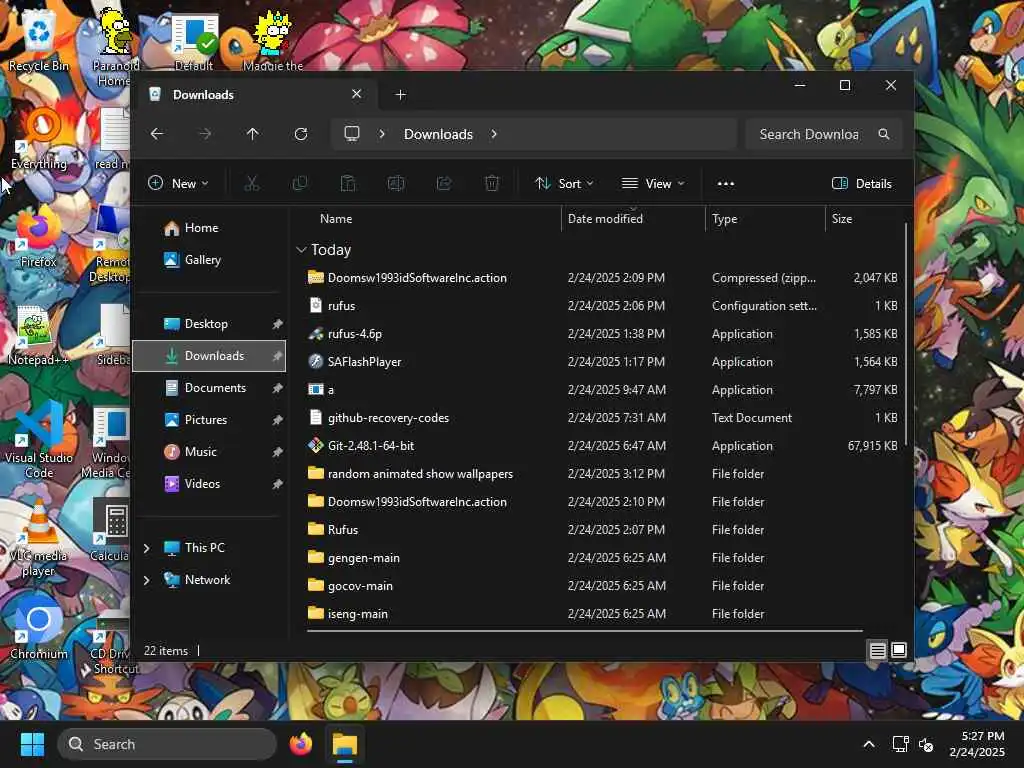This screenshot has height=768, width=1024.
Task: Select random animated show wallpapers folder
Action: coord(602,474)
